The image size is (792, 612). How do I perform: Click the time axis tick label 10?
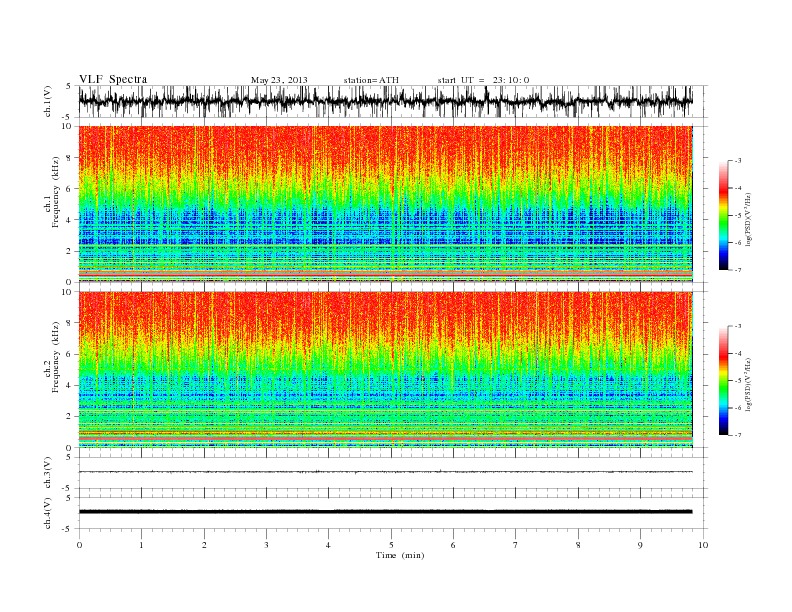703,545
